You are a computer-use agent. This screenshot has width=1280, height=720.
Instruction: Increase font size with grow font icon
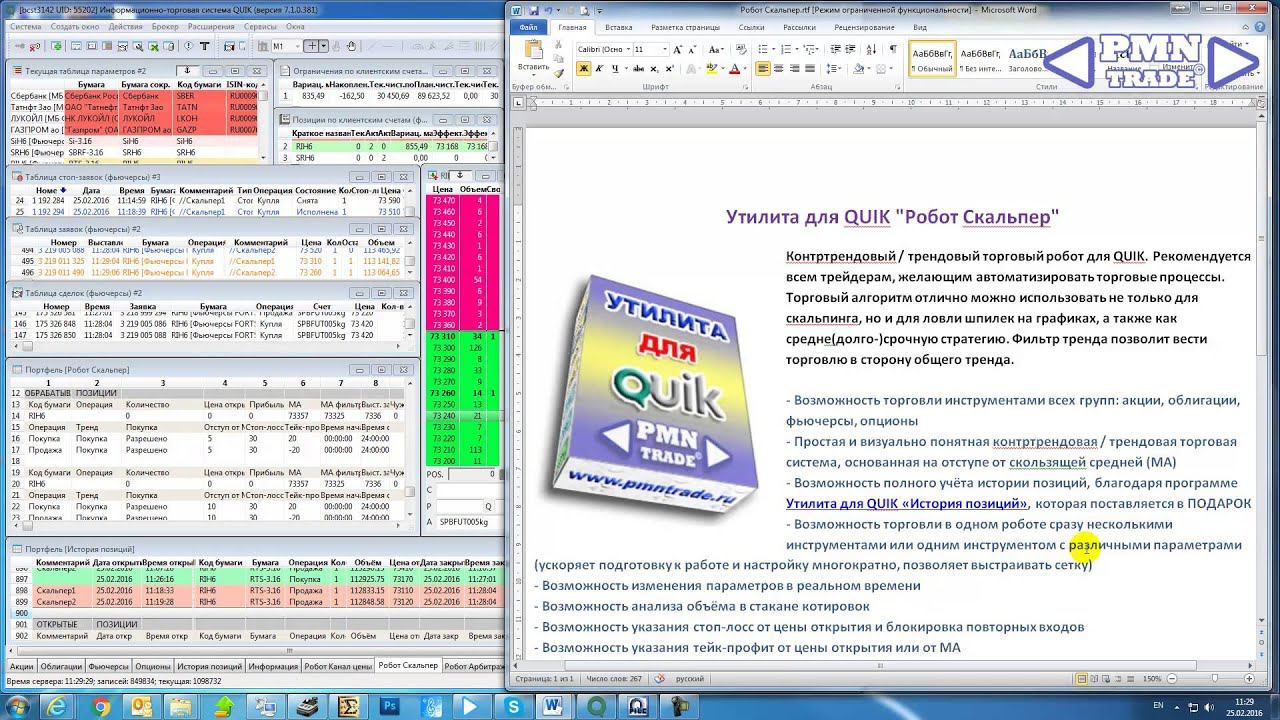677,49
